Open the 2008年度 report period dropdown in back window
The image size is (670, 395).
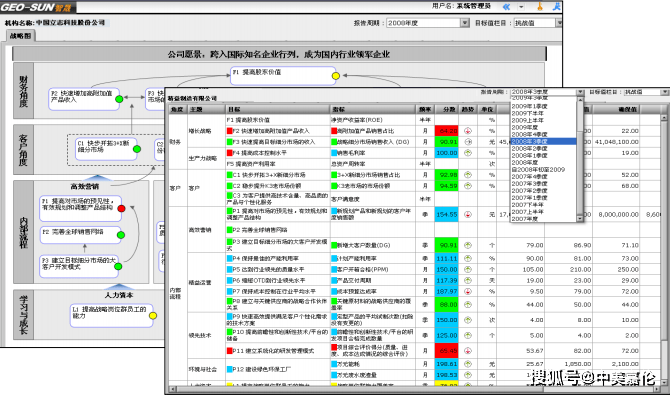[x=465, y=23]
